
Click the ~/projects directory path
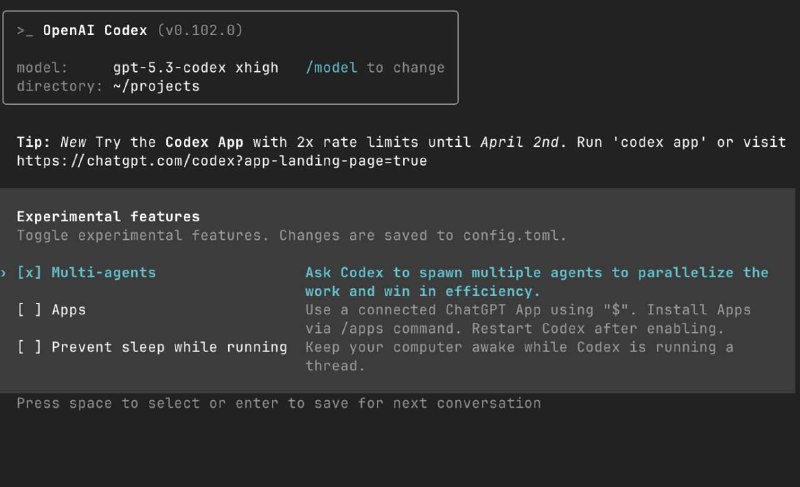(x=156, y=86)
